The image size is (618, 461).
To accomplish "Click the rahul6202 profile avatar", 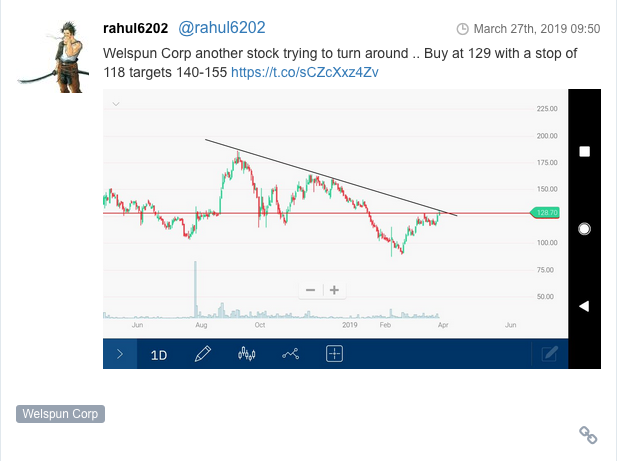I will pyautogui.click(x=53, y=57).
